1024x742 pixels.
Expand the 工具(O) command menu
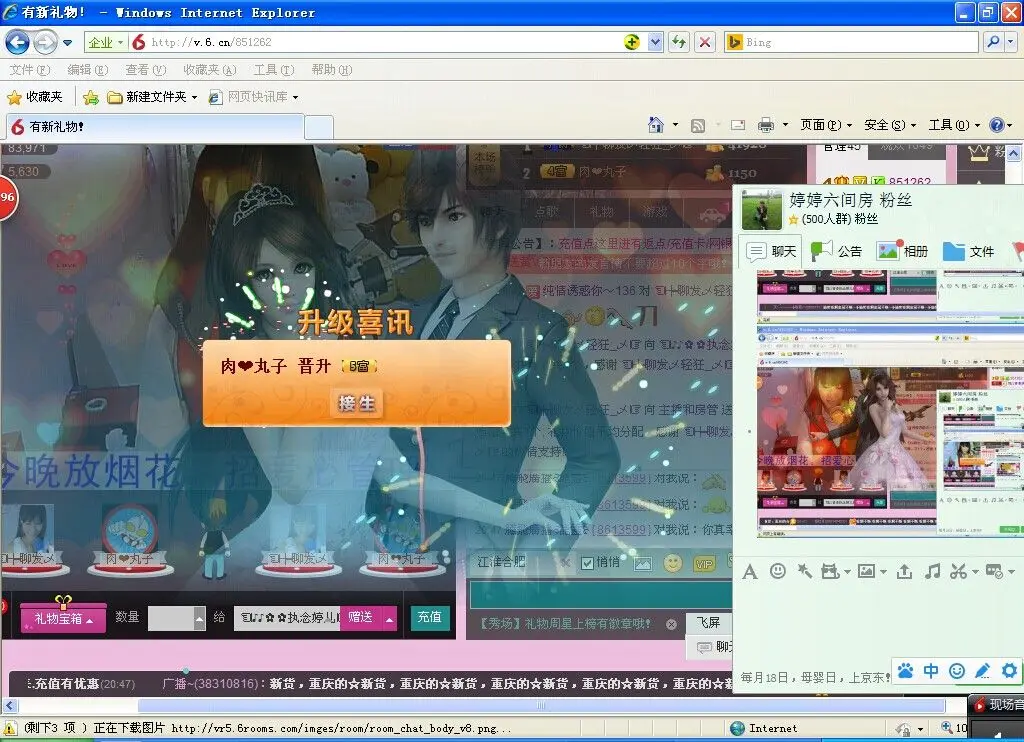point(954,125)
